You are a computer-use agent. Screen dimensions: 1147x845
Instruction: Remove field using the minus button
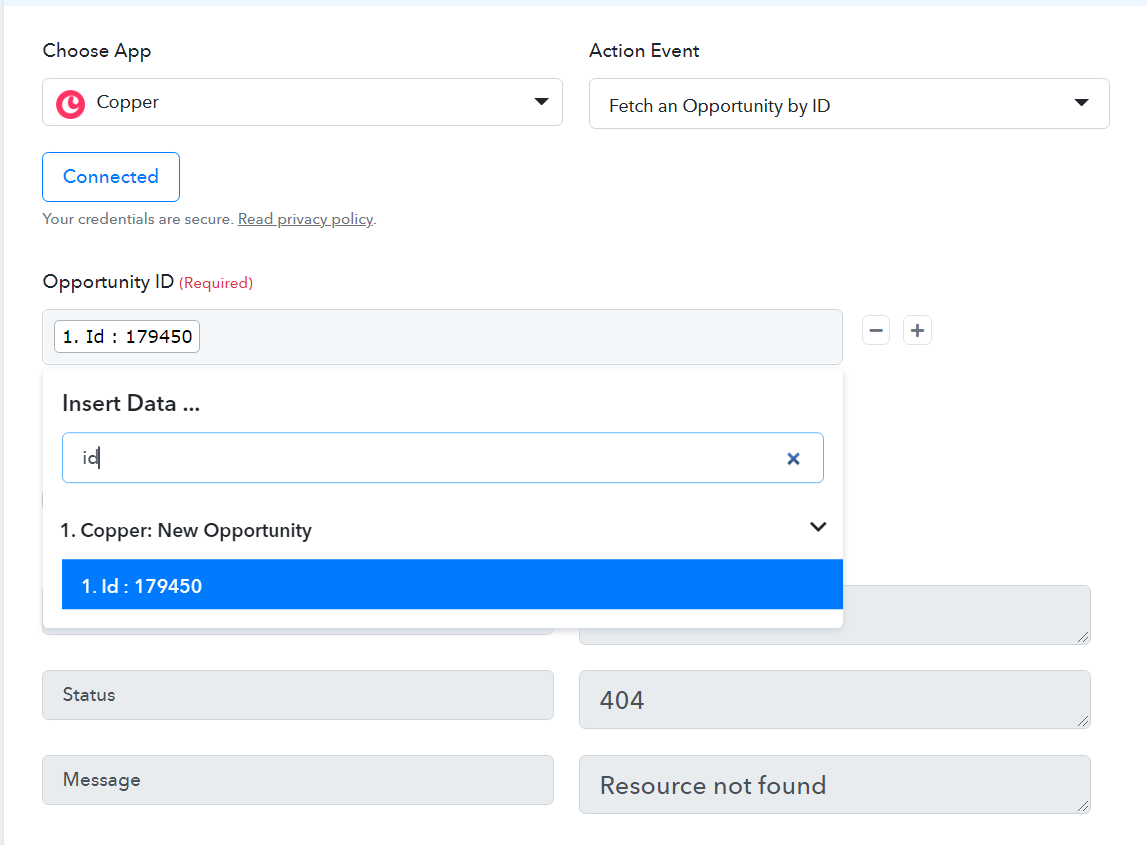(876, 330)
